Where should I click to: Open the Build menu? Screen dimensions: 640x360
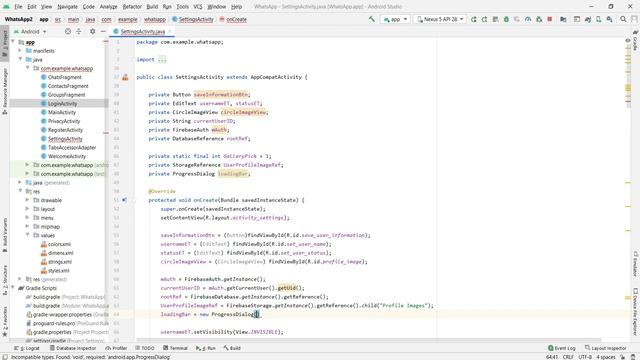[152, 7]
